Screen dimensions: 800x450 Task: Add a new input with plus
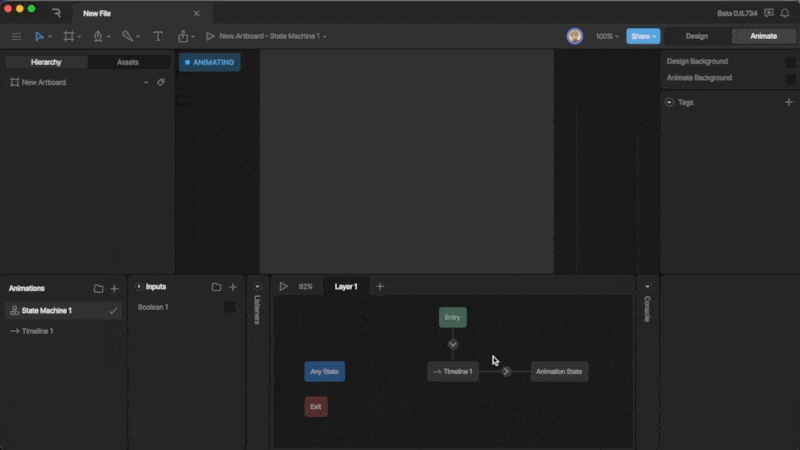pos(233,287)
